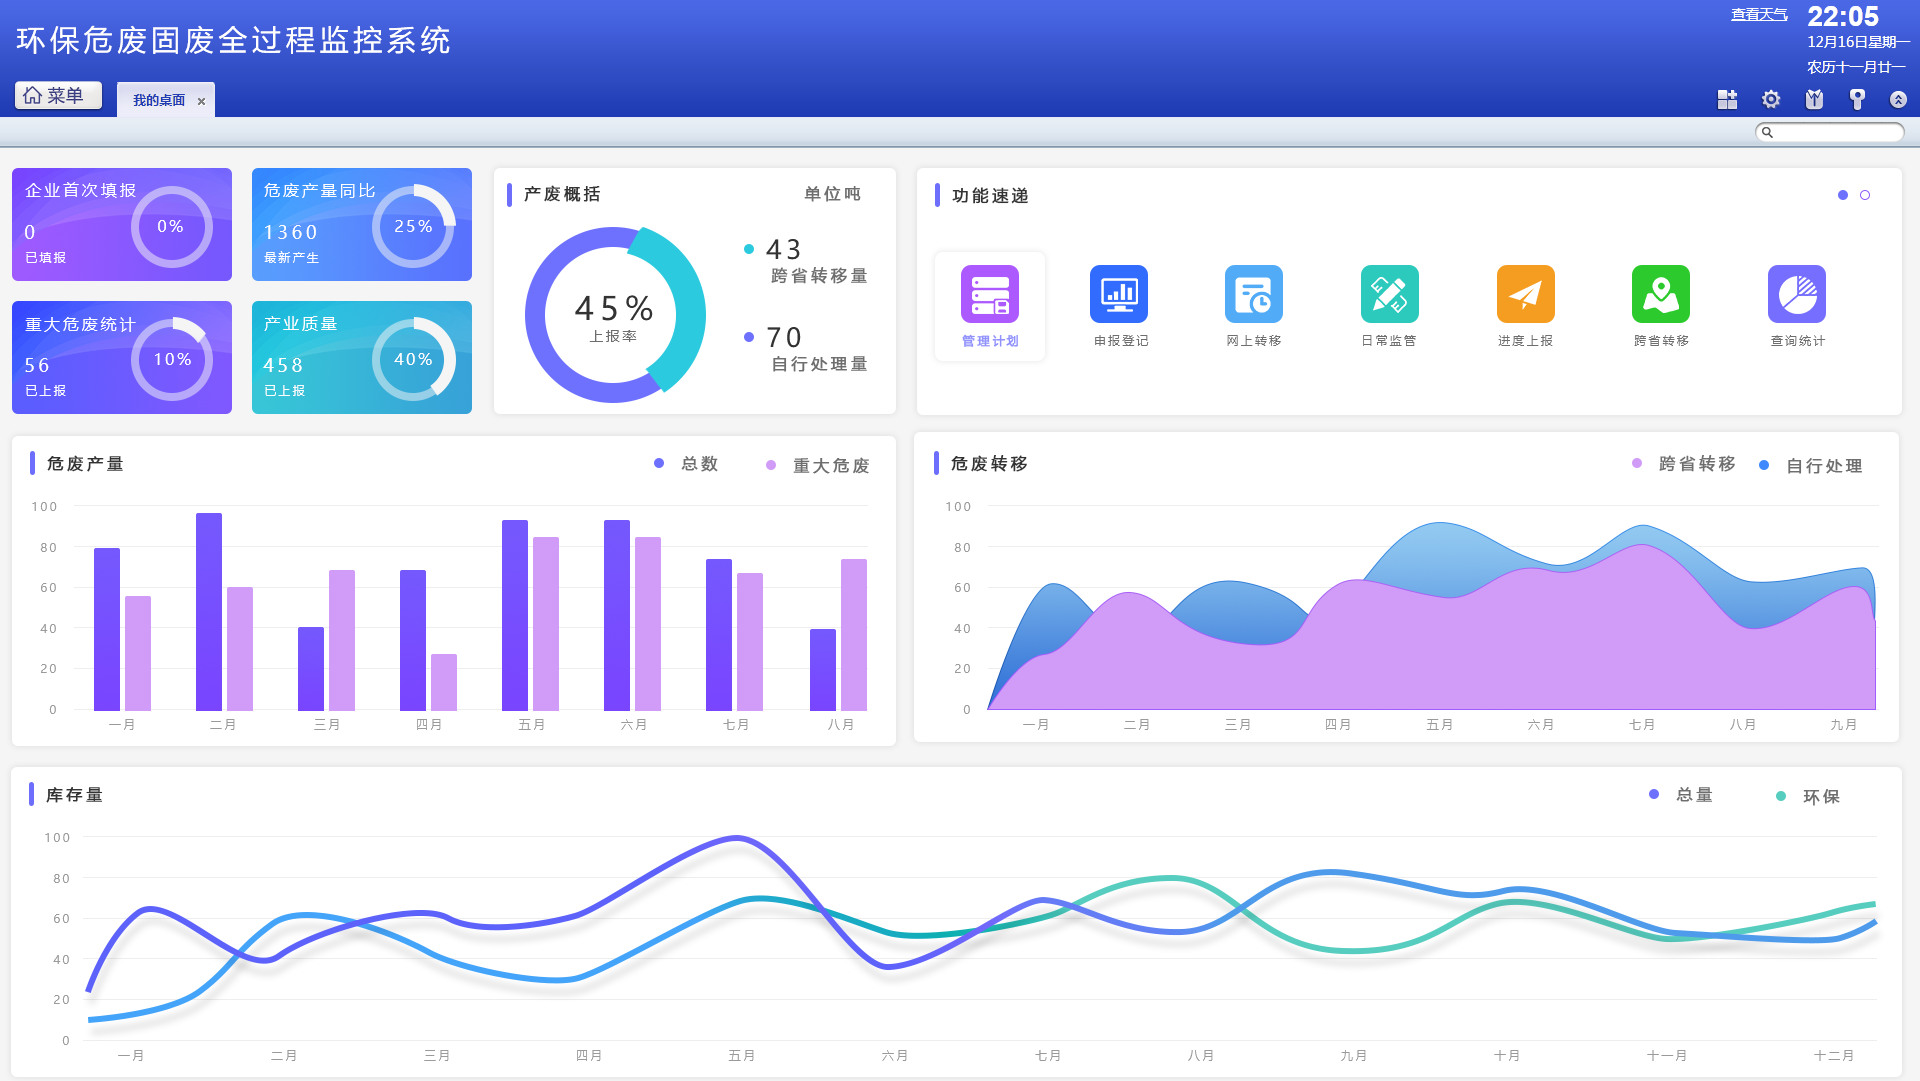Click the 40% progress ring
Viewport: 1920px width, 1081px height.
[413, 359]
